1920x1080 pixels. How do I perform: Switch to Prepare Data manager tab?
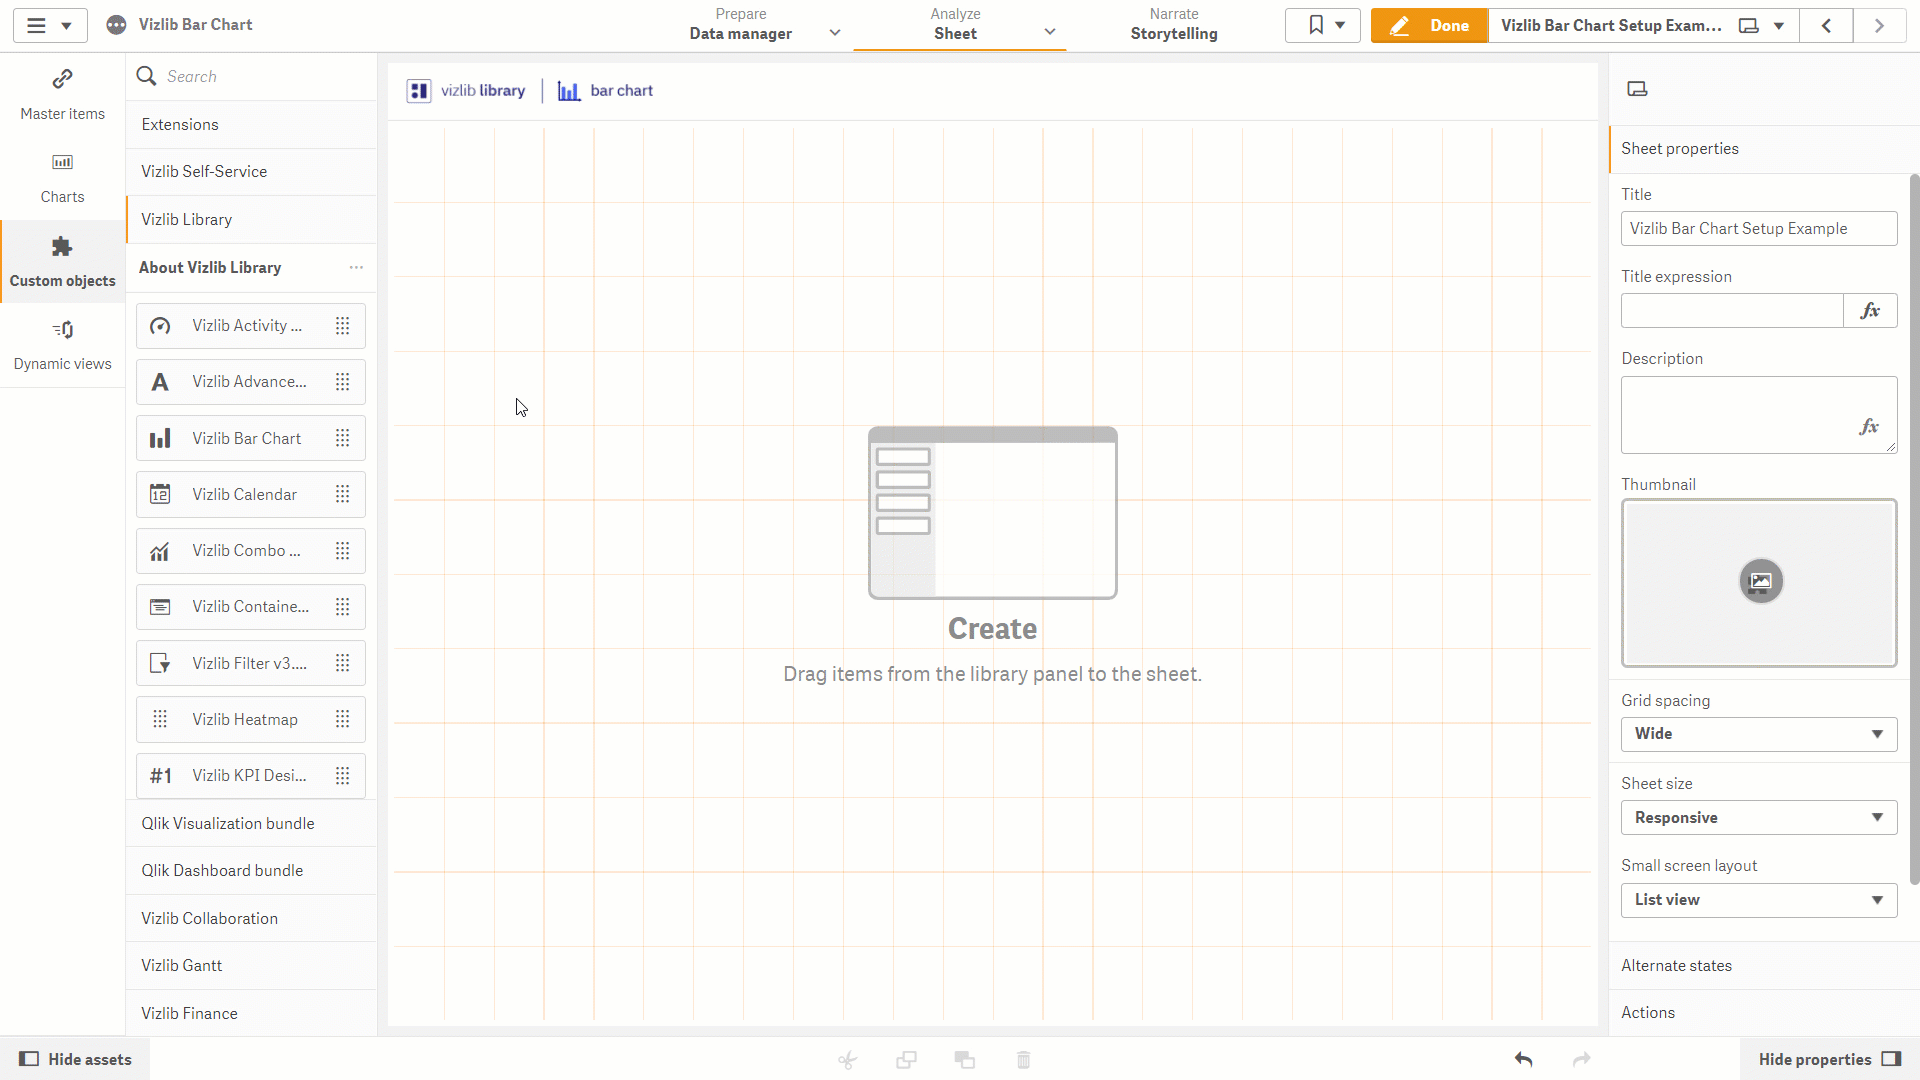point(740,25)
